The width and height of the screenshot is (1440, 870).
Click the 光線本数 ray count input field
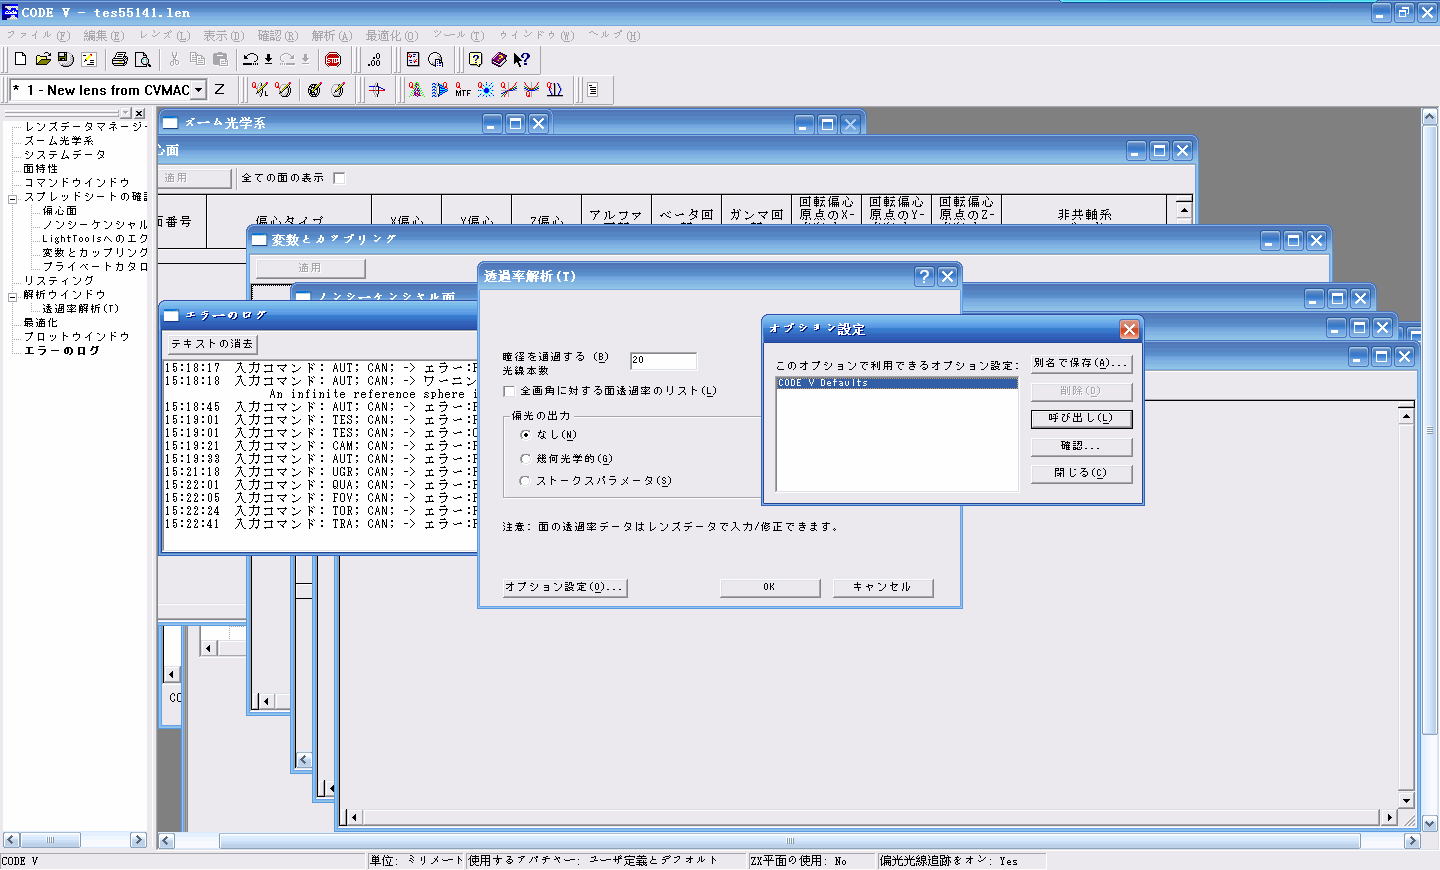pos(663,361)
